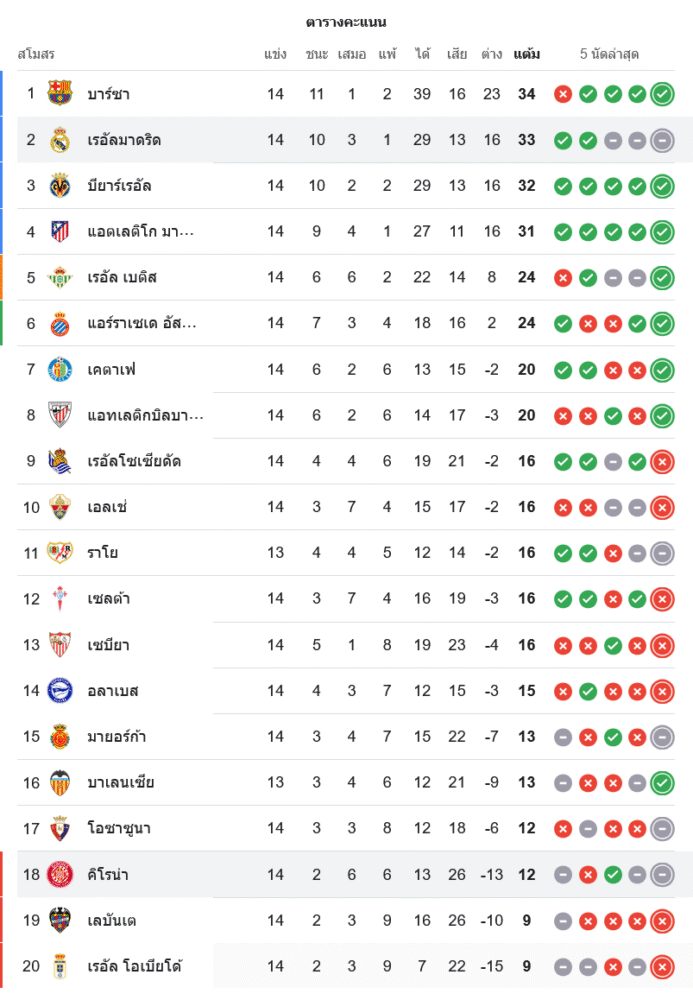
Task: Open the เรอัลโซเซียดัด team link
Action: tap(133, 462)
